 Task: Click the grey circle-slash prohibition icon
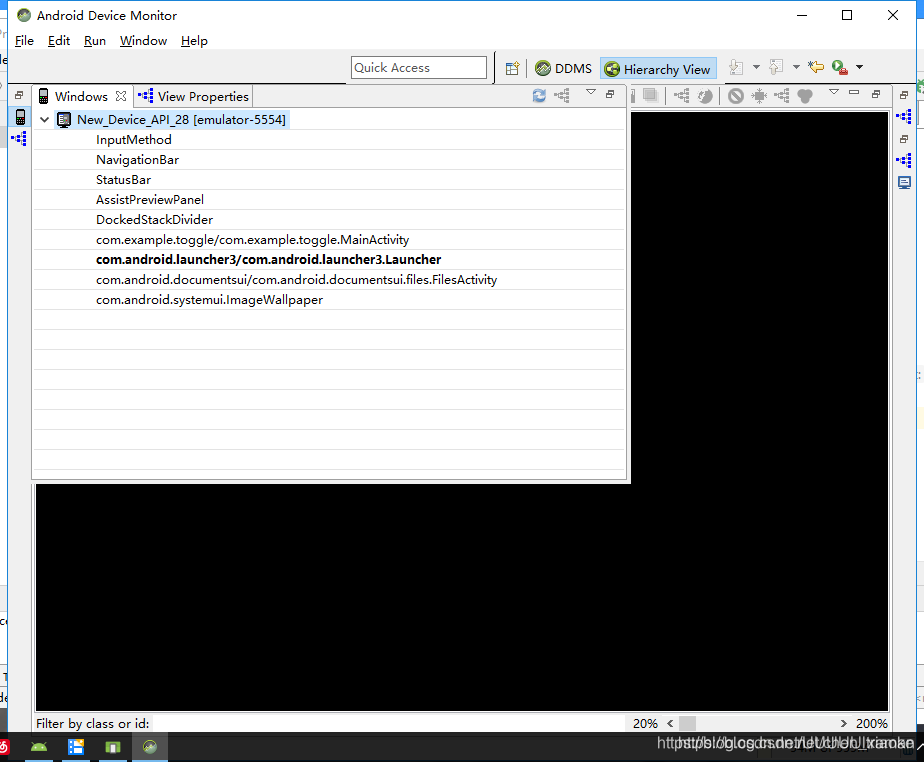[735, 95]
